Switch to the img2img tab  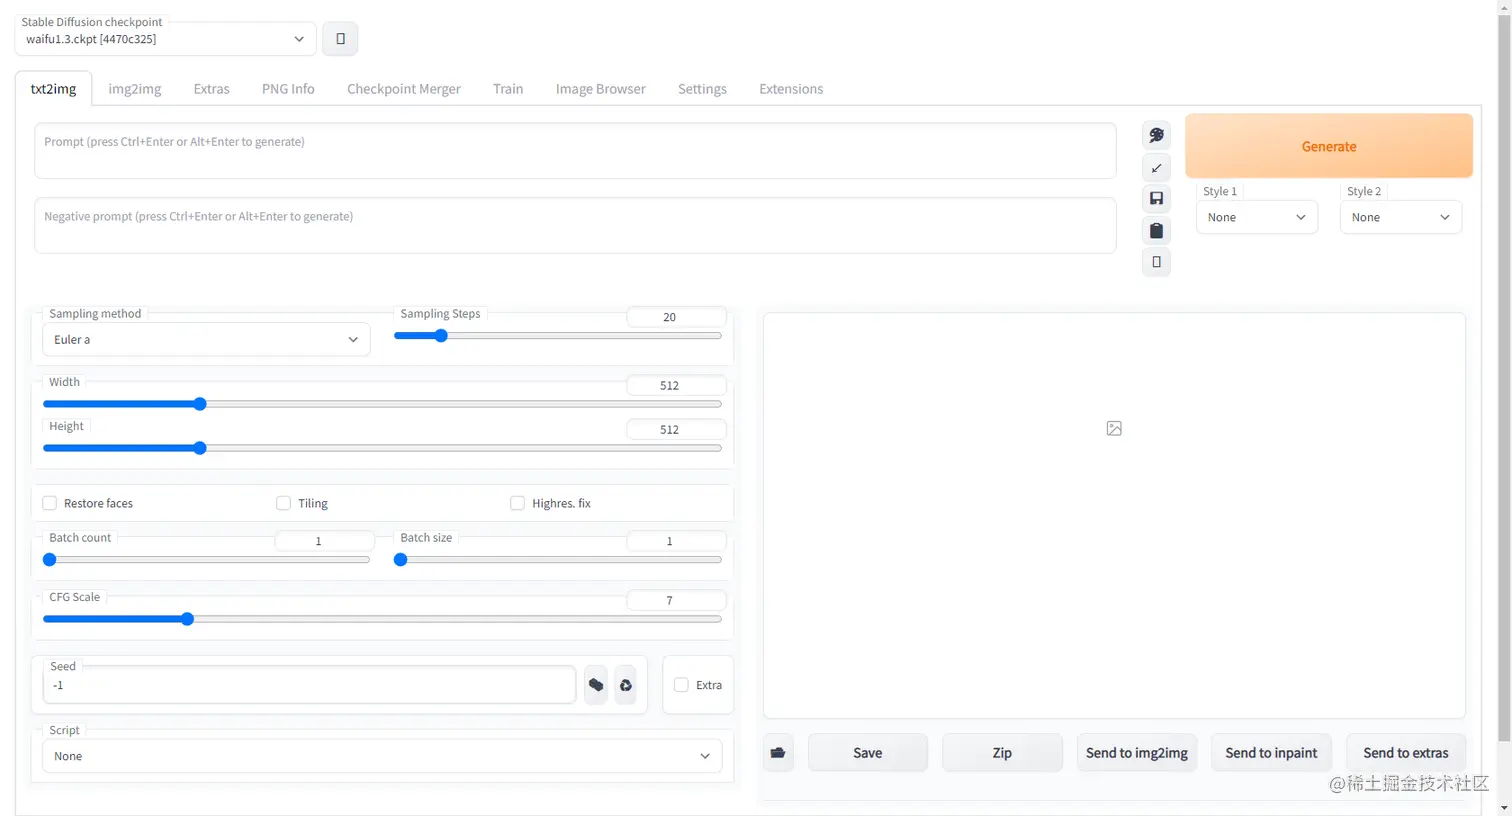click(x=135, y=88)
